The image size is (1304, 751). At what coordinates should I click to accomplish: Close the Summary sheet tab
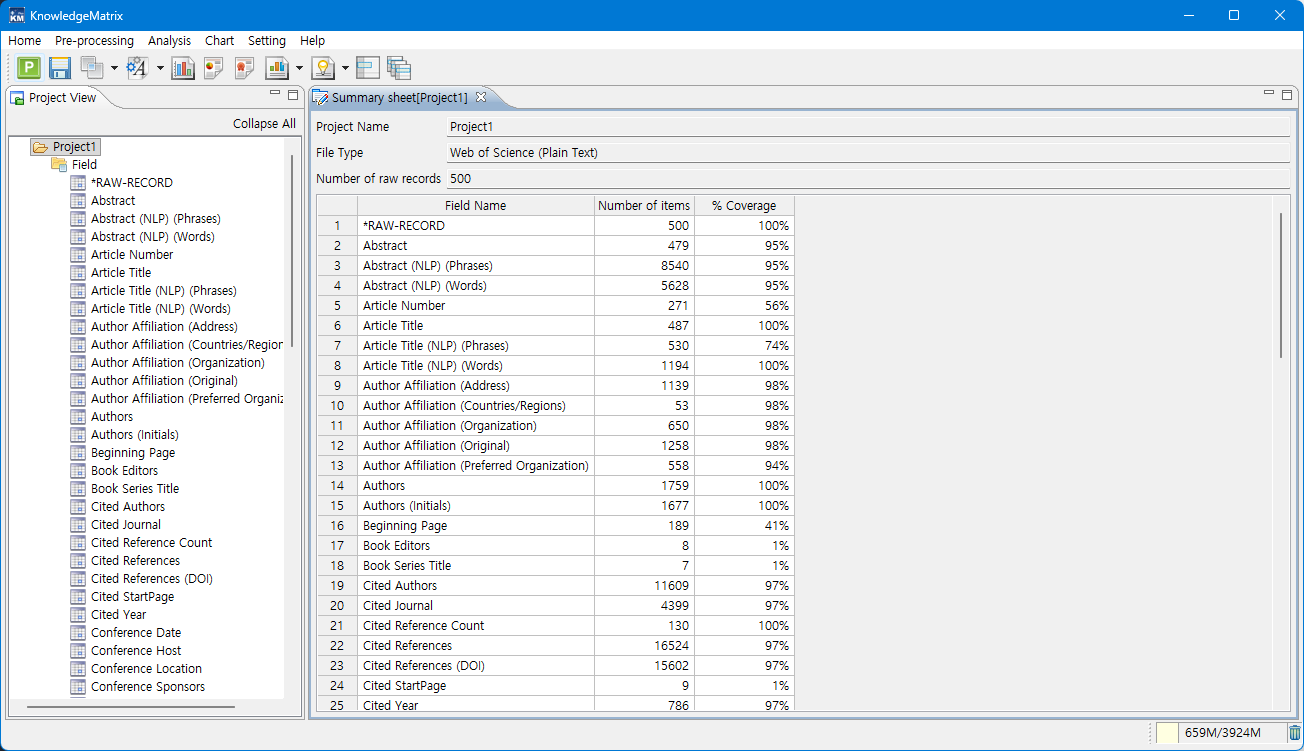tap(481, 97)
